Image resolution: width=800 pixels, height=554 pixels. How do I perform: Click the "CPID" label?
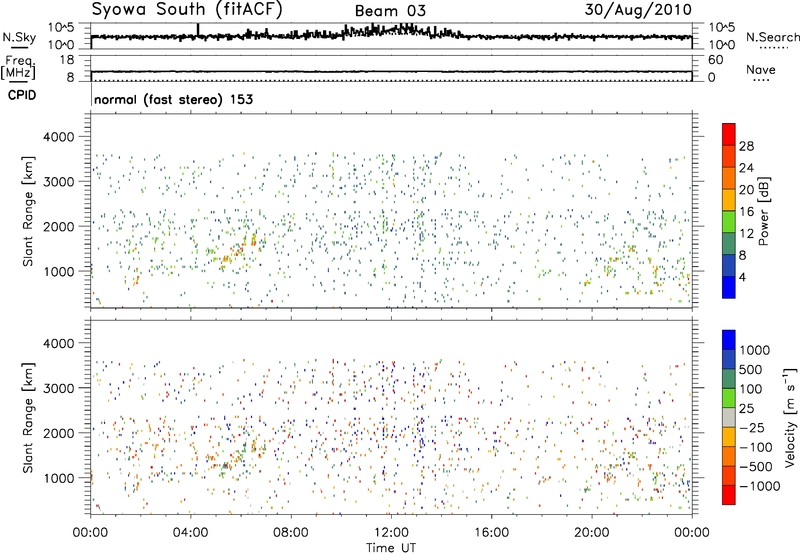pyautogui.click(x=22, y=95)
